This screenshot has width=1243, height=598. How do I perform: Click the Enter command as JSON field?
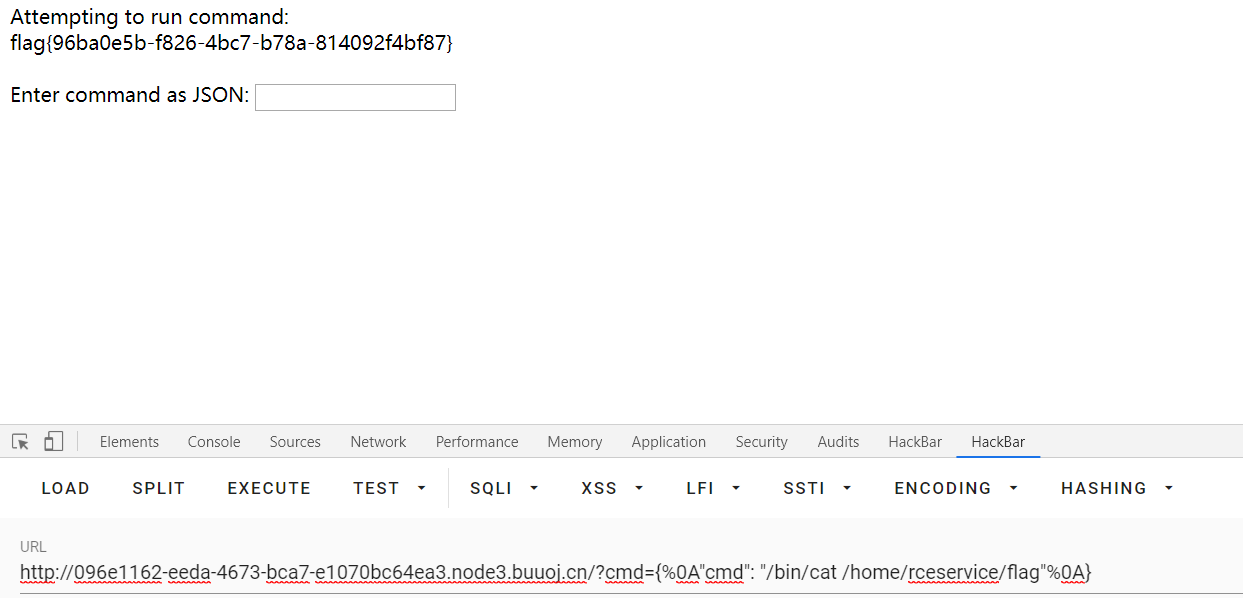tap(355, 97)
